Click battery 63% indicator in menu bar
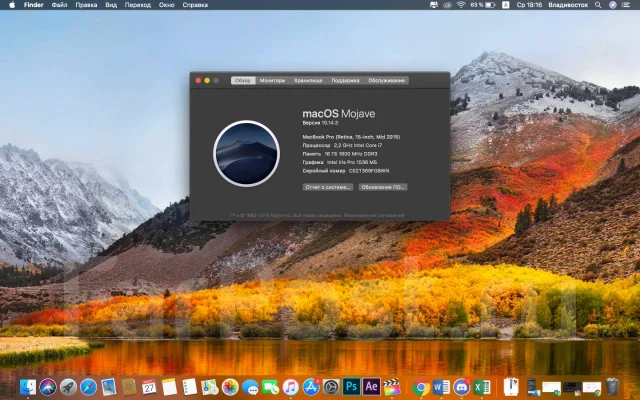640x400 pixels. [x=482, y=5]
